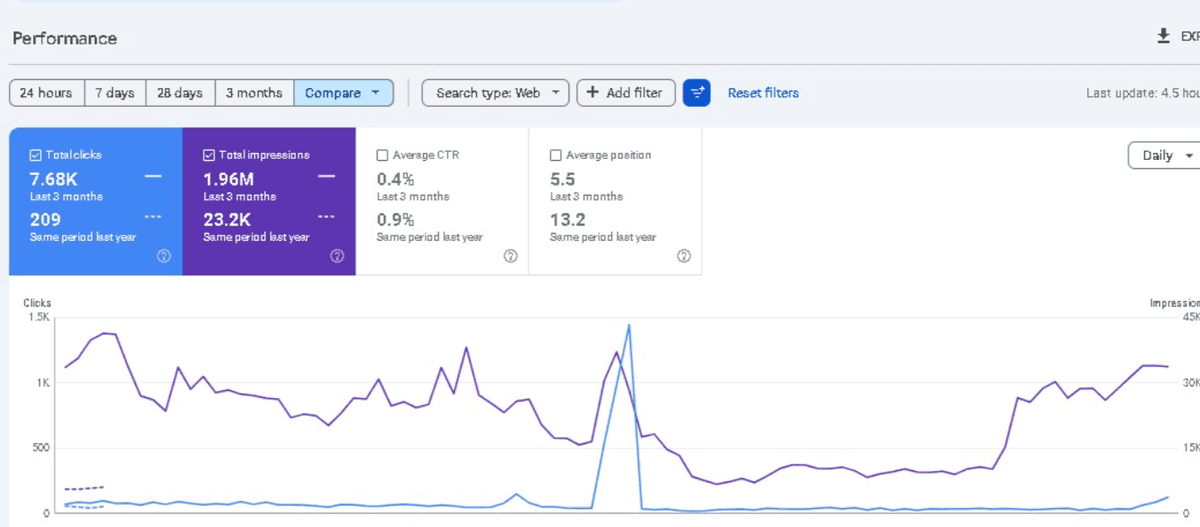Click the clicks spike peak on chart
The height and width of the screenshot is (527, 1200).
(629, 325)
